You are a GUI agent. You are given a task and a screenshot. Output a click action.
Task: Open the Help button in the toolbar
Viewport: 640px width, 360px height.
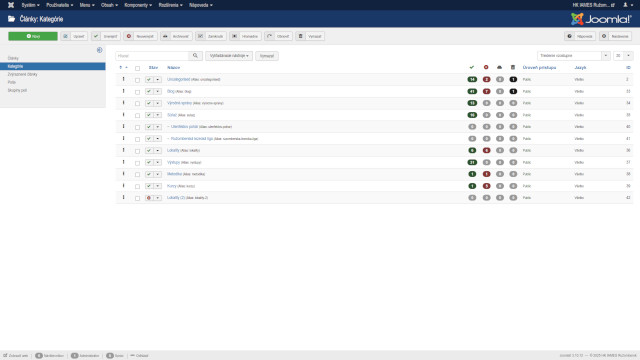pyautogui.click(x=580, y=36)
